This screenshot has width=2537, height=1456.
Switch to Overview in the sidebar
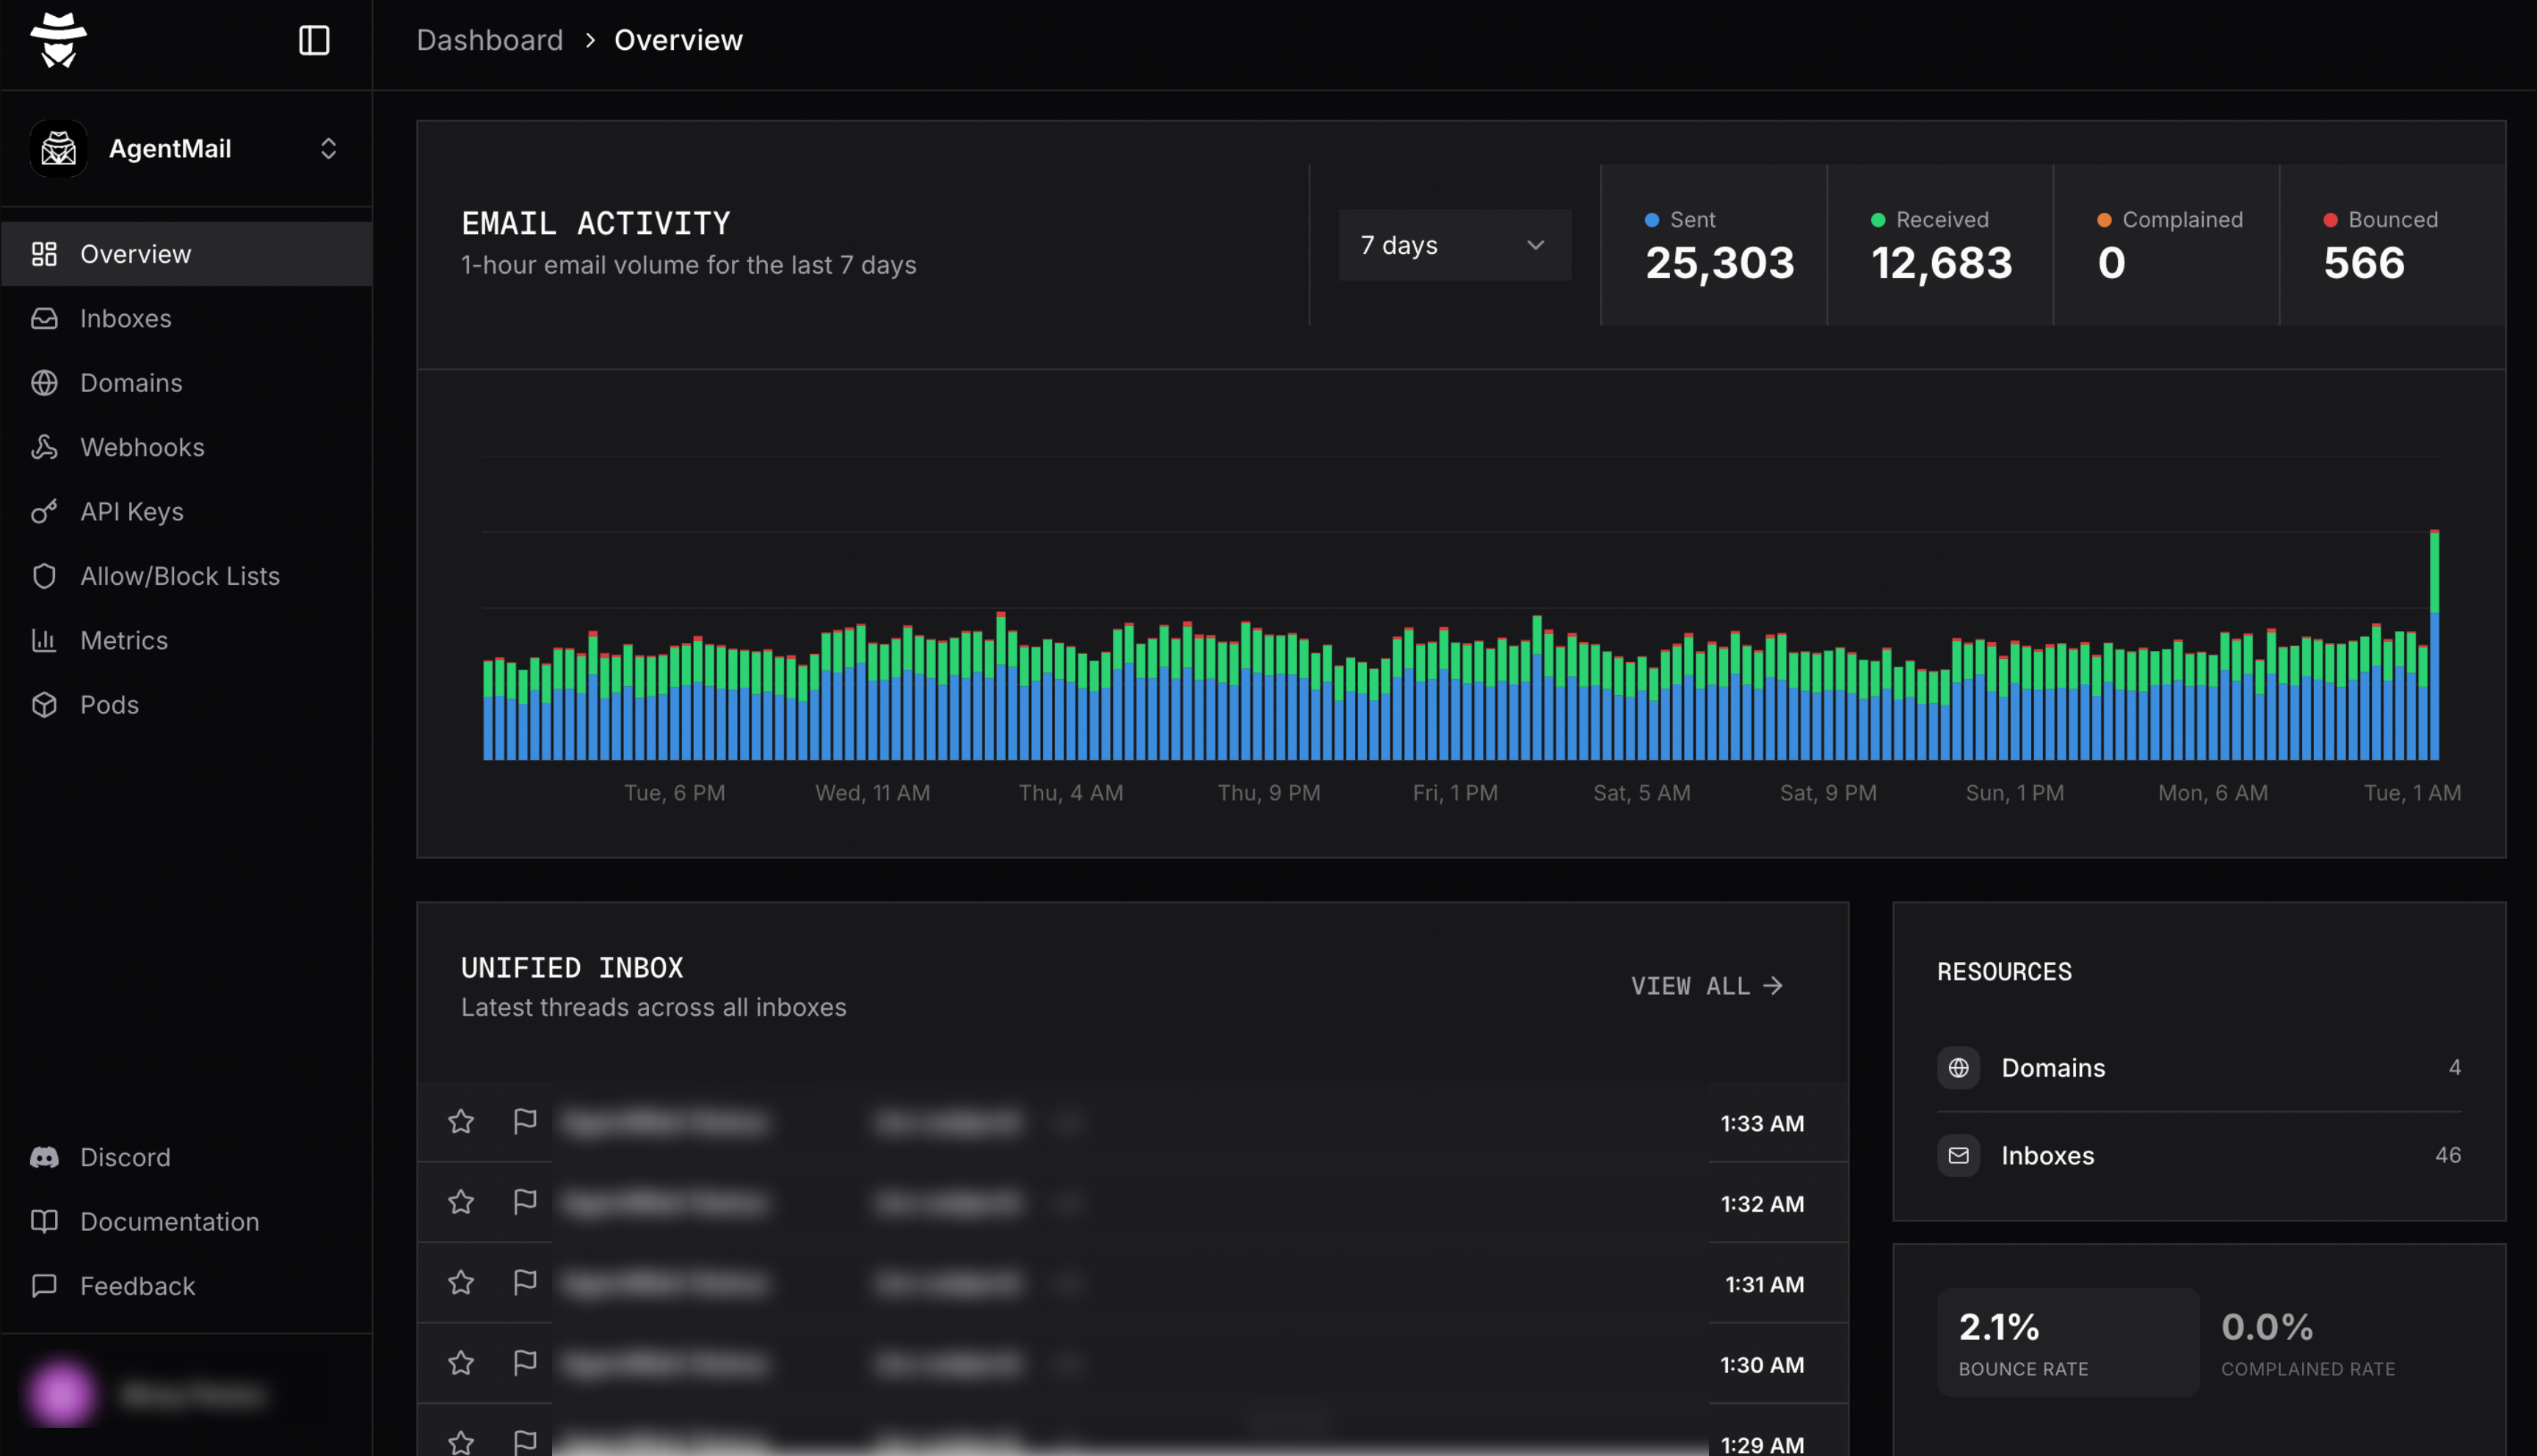[135, 253]
